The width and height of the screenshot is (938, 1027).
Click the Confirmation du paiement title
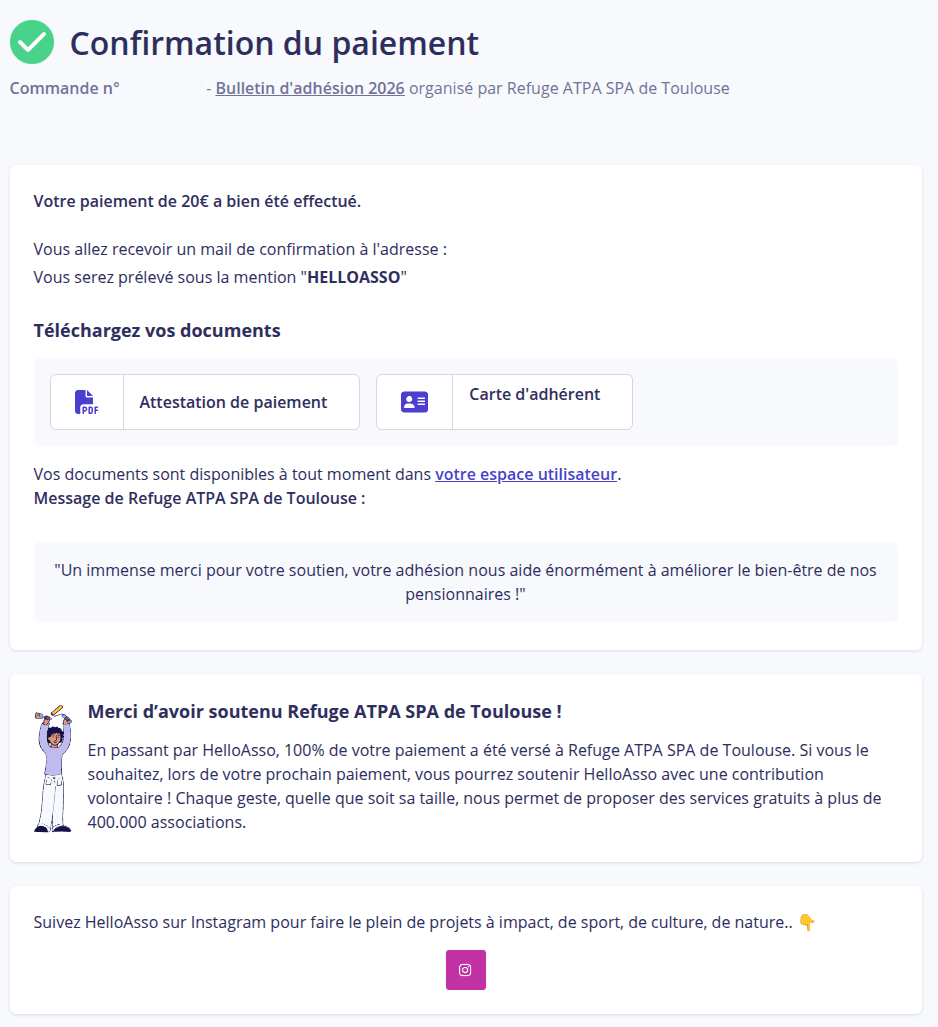coord(273,43)
